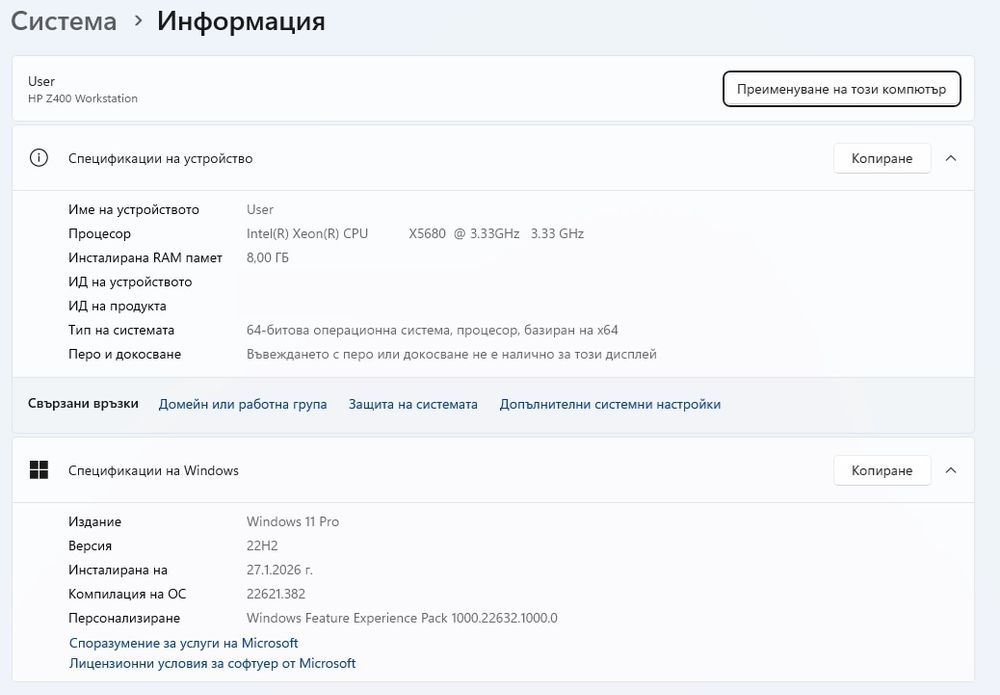Select the install date 27.1.2026 г.
This screenshot has height=695, width=1000.
pyautogui.click(x=279, y=570)
